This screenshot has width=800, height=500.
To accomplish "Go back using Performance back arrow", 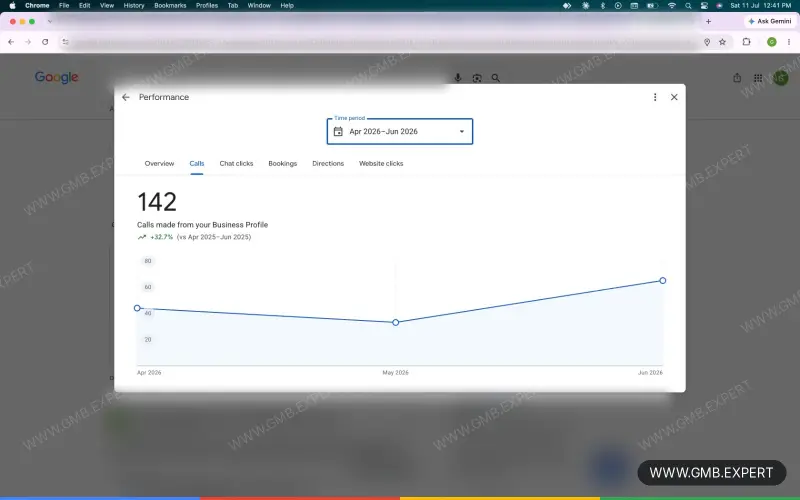I will (x=126, y=97).
